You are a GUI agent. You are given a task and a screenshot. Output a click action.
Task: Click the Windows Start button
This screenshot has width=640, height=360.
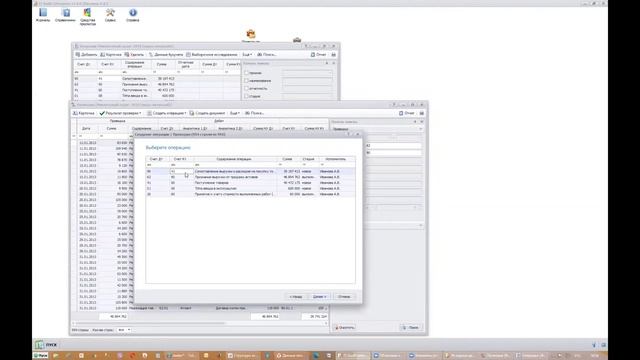coord(40,356)
